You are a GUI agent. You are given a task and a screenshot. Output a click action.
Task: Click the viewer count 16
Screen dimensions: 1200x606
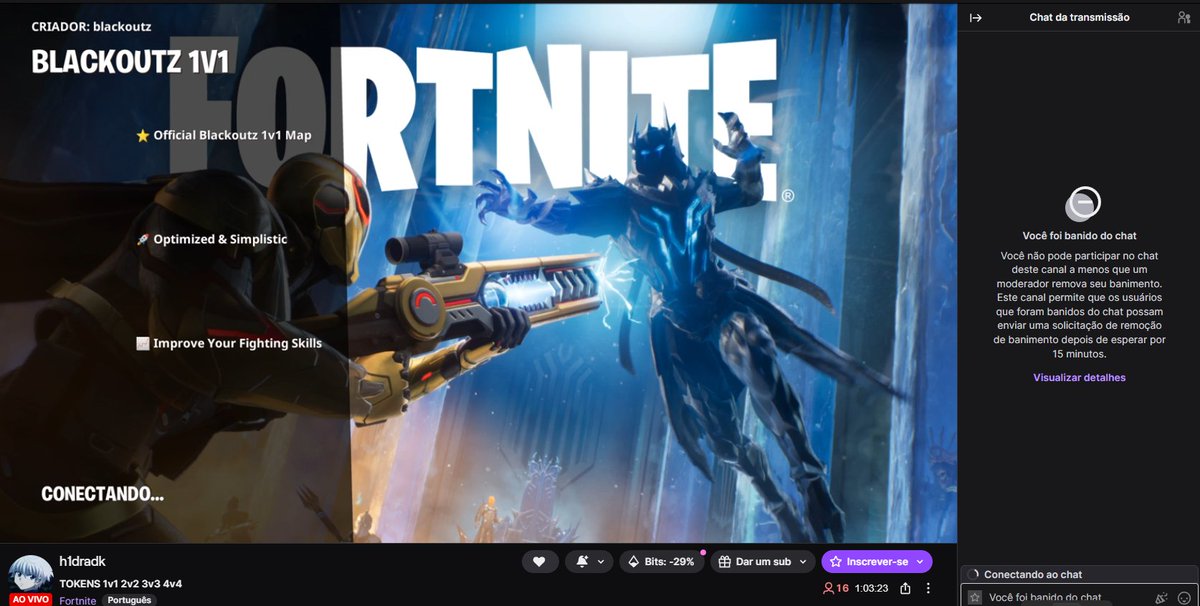[x=835, y=588]
